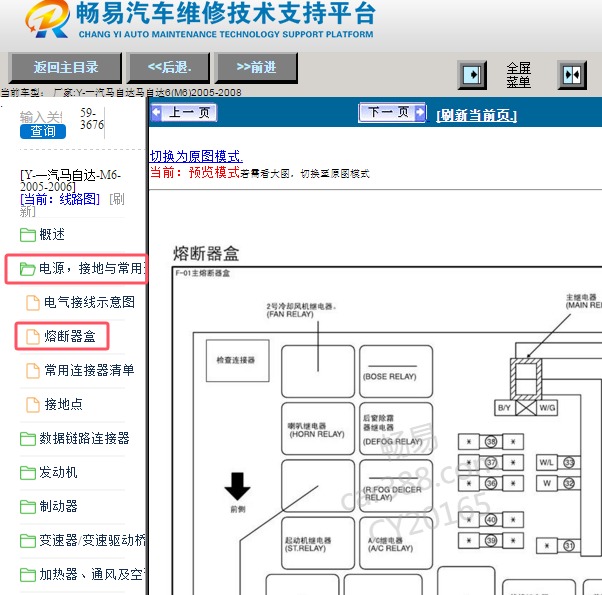Click the Chang Yi platform logo
Screen dimensions: 602x595
[x=48, y=19]
